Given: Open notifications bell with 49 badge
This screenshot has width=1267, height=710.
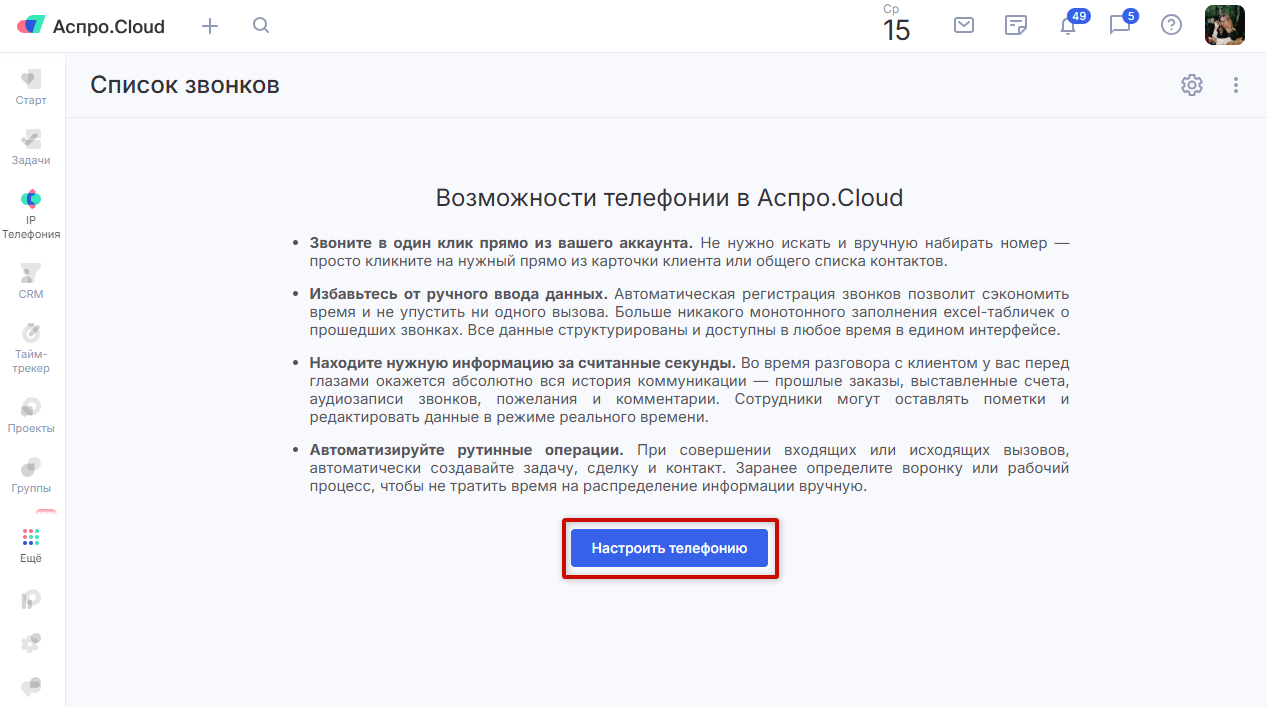Looking at the screenshot, I should click(1070, 24).
